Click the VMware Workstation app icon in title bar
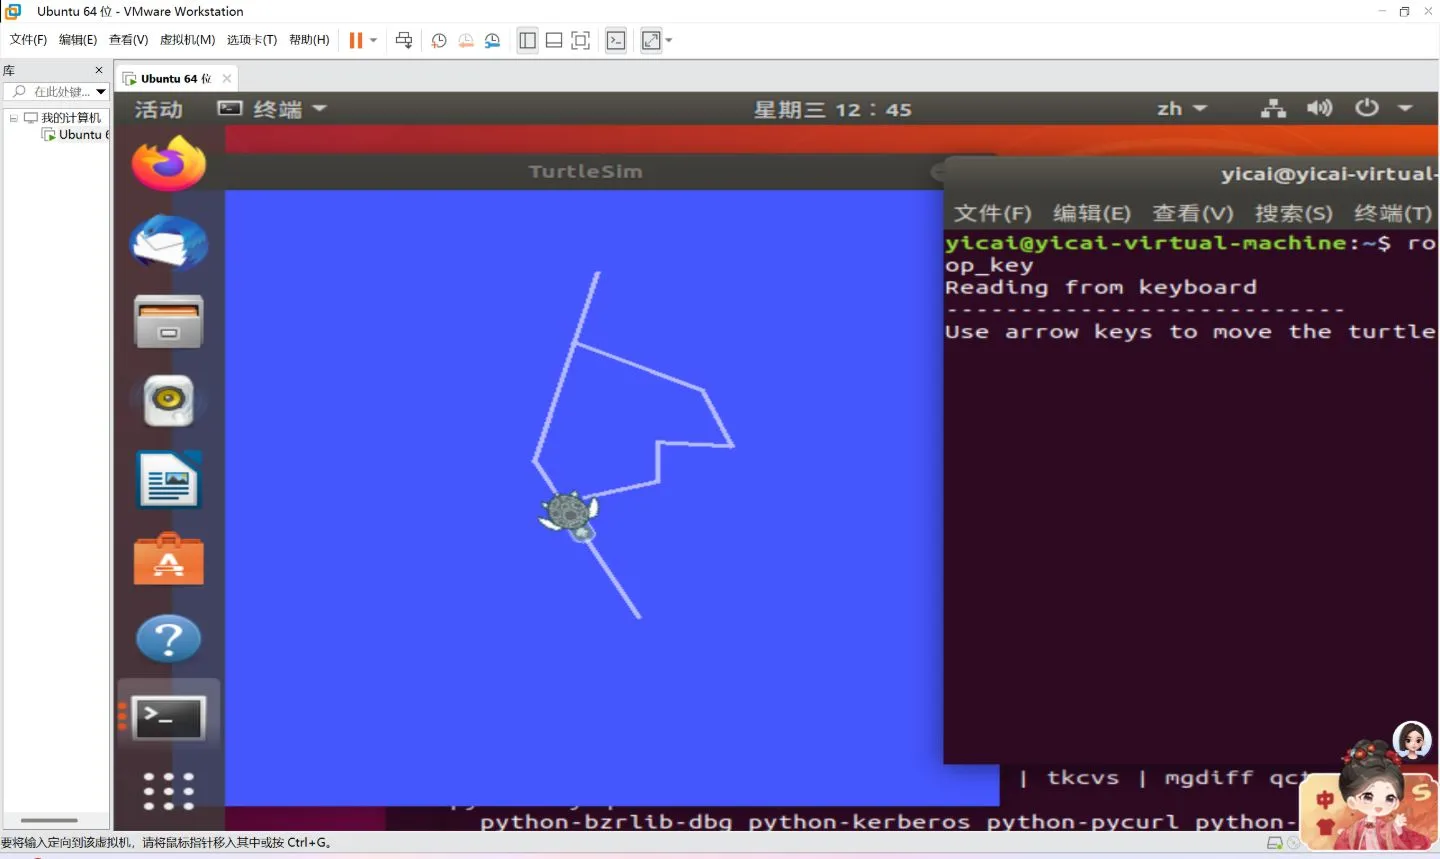 (x=13, y=11)
